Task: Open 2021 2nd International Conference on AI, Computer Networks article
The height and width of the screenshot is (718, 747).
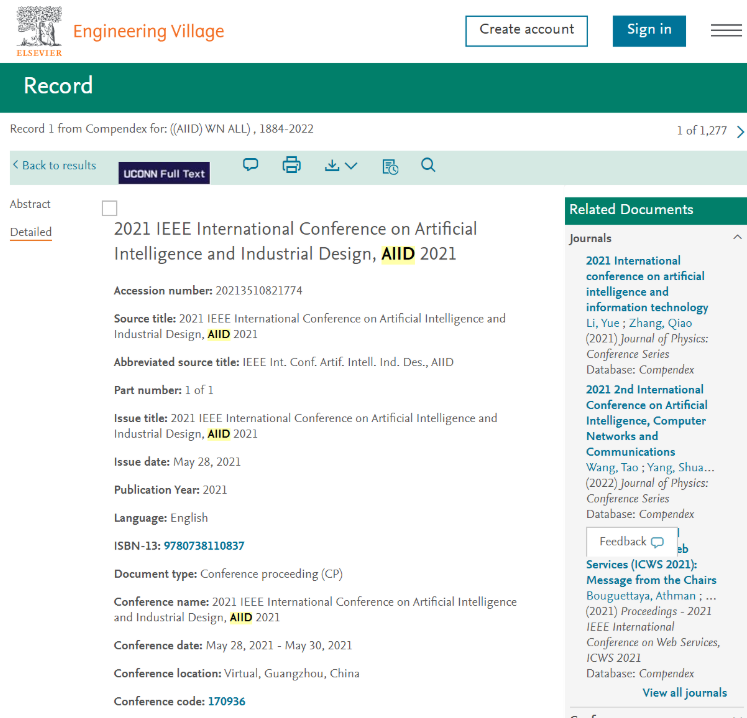Action: point(647,421)
